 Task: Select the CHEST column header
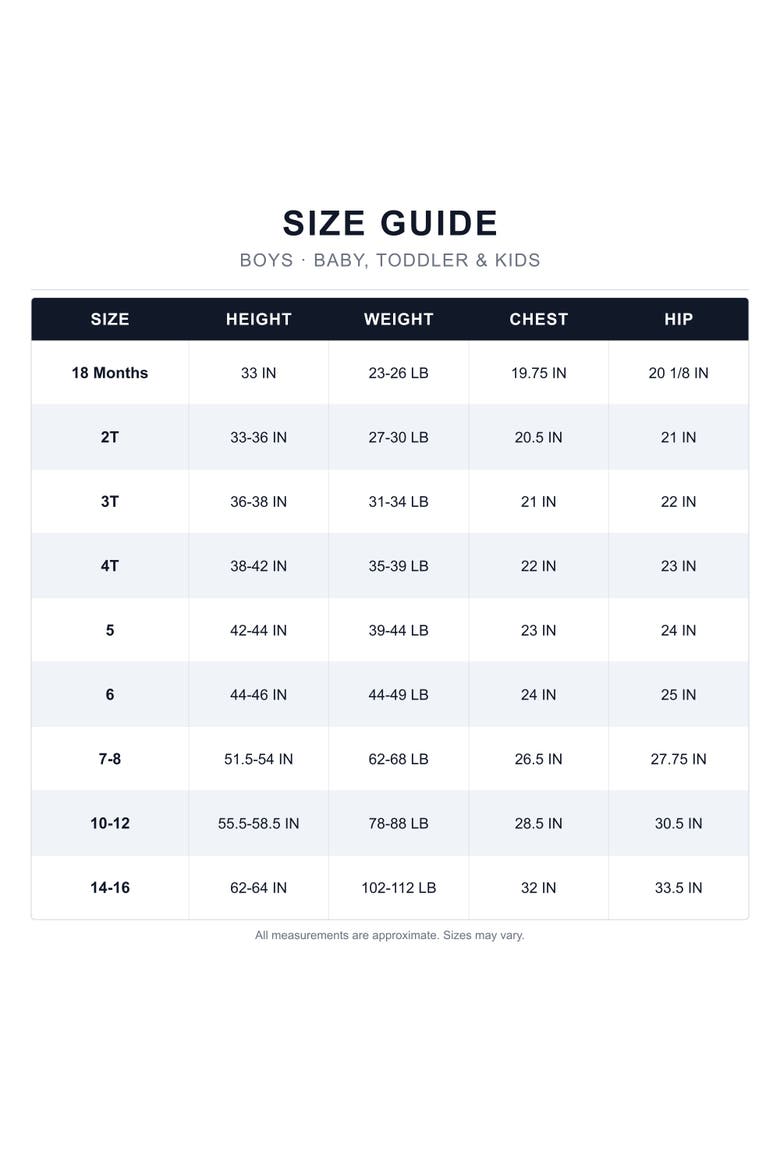pyautogui.click(x=538, y=319)
